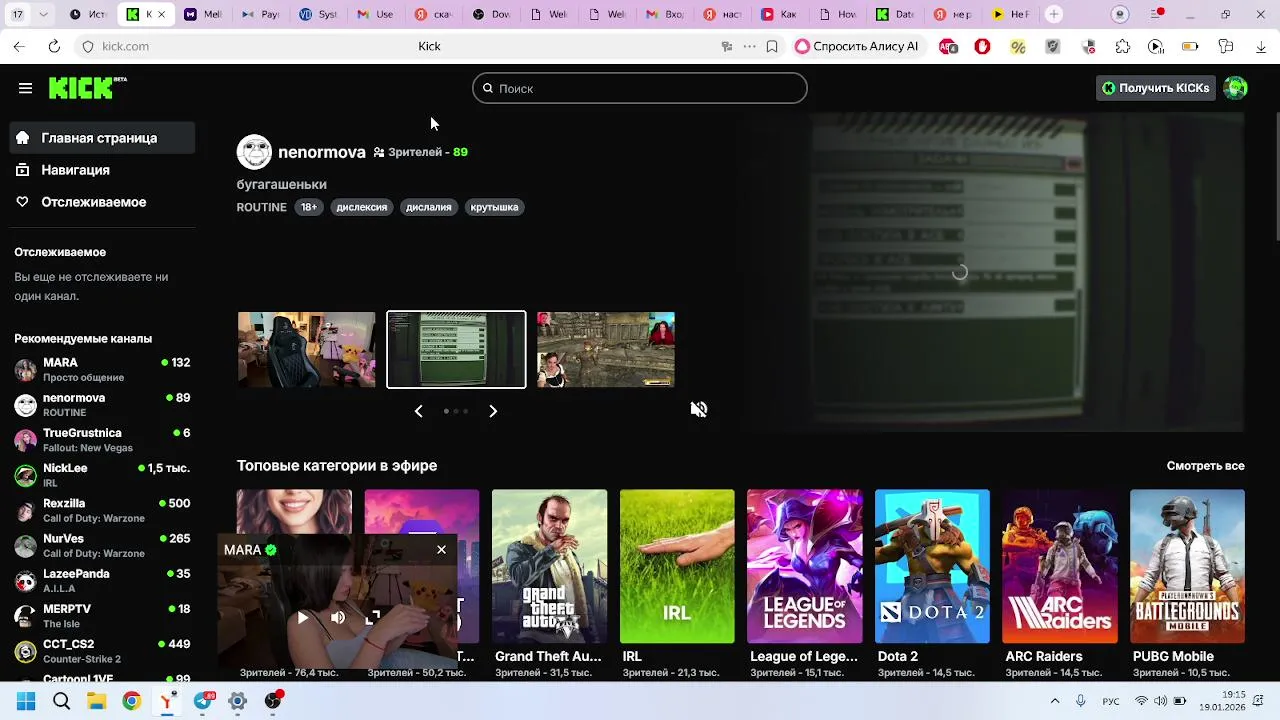This screenshot has height=720, width=1280.
Task: Select the gaming chair stream thumbnail
Action: pos(306,349)
